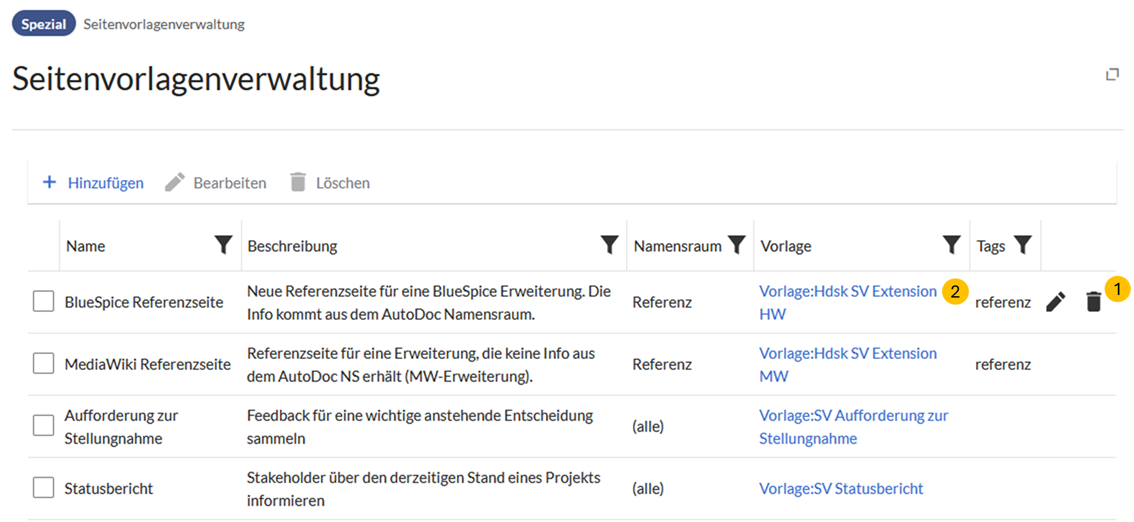The height and width of the screenshot is (522, 1134).
Task: Open the Vorlage column filter icon
Action: coord(952,246)
